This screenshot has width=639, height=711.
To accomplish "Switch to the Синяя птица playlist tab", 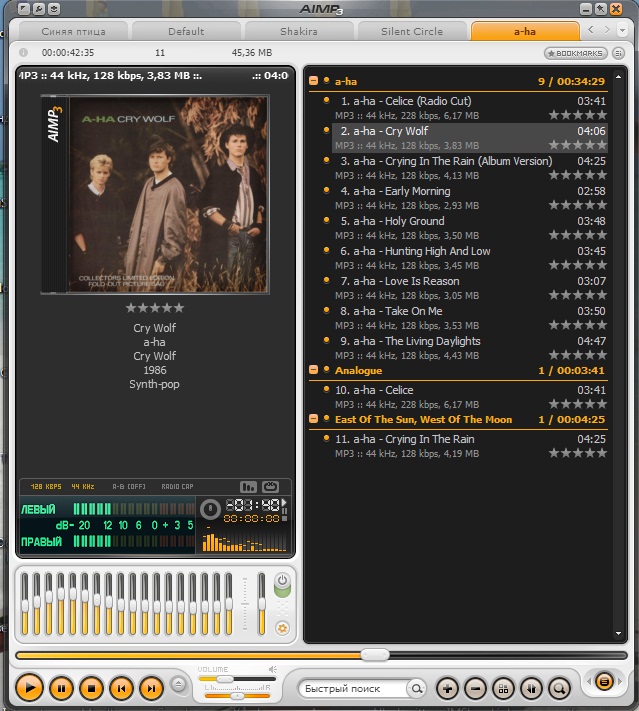I will tap(73, 31).
